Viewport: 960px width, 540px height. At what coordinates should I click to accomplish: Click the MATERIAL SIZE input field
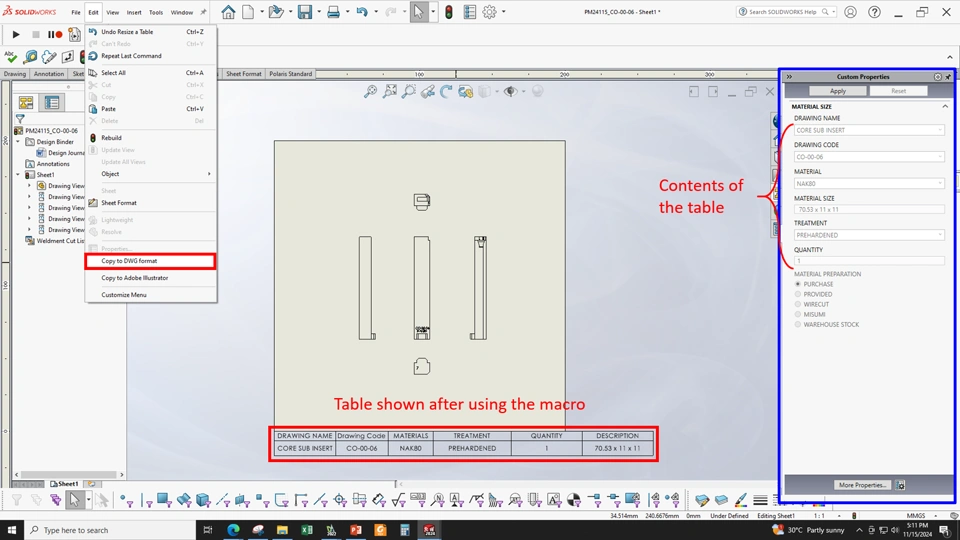[869, 209]
